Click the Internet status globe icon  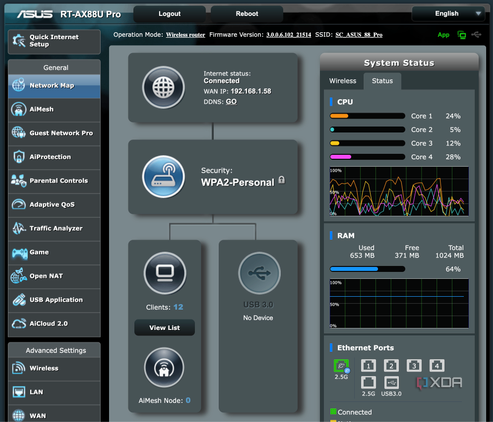click(163, 87)
